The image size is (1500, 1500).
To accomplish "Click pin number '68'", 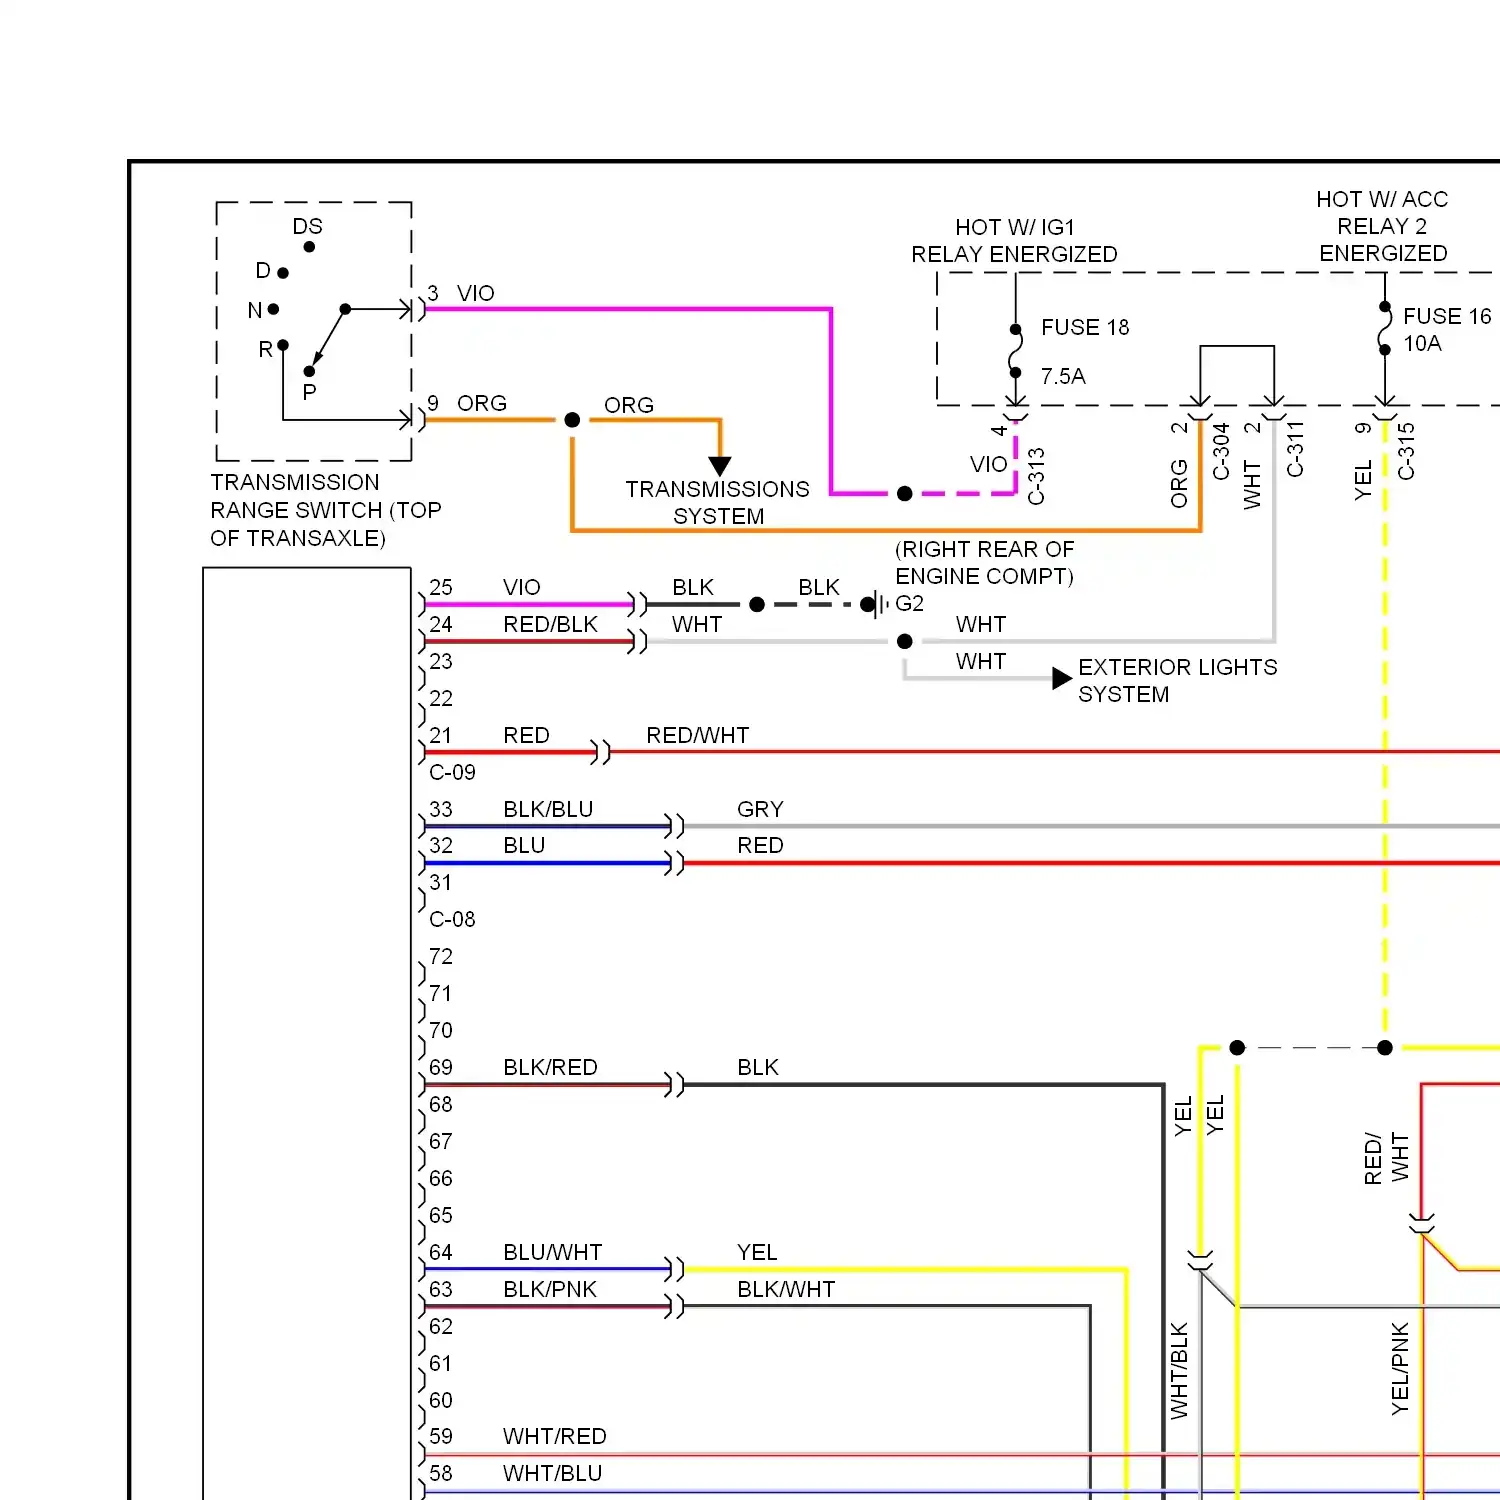I will click(441, 1104).
